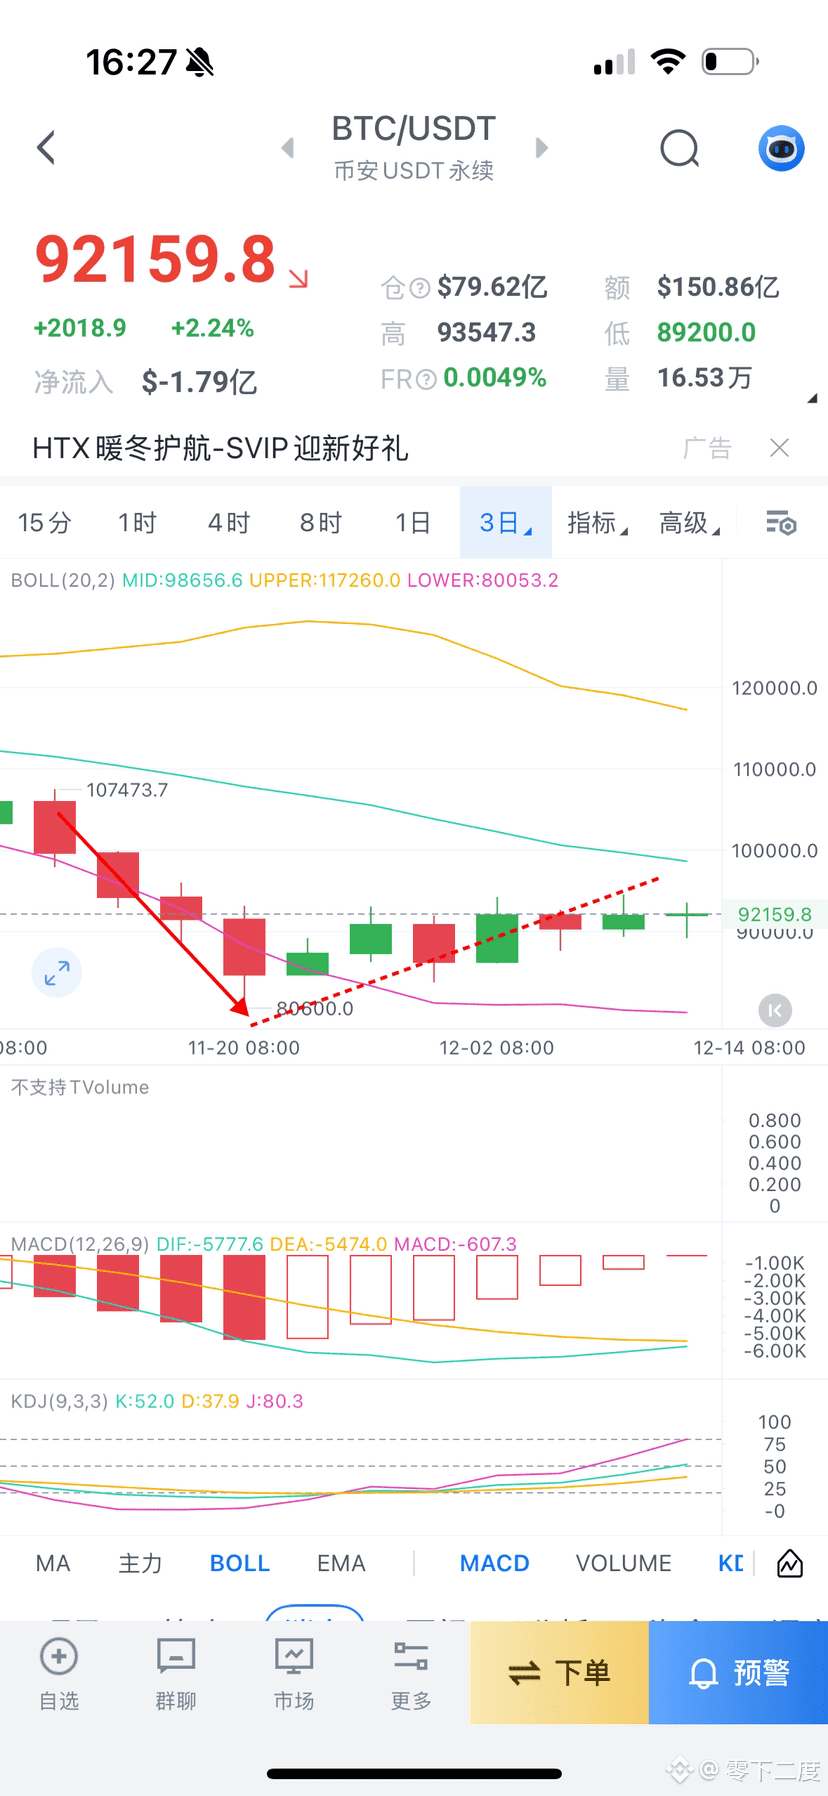This screenshot has width=828, height=1796.
Task: Open the search magnifier icon
Action: [x=679, y=149]
